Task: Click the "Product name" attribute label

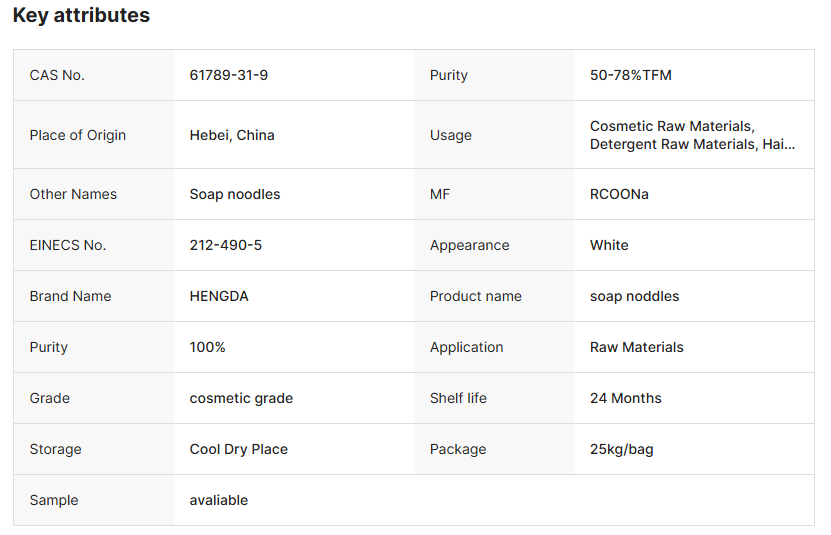Action: tap(475, 296)
